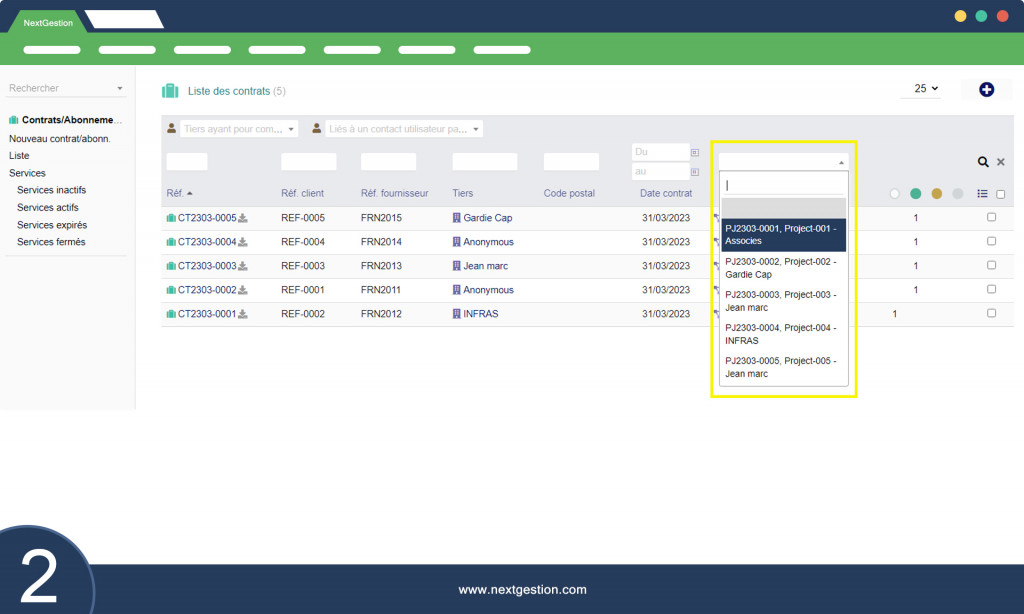Toggle the select-all checkbox in header
The width and height of the screenshot is (1024, 614).
[1000, 194]
